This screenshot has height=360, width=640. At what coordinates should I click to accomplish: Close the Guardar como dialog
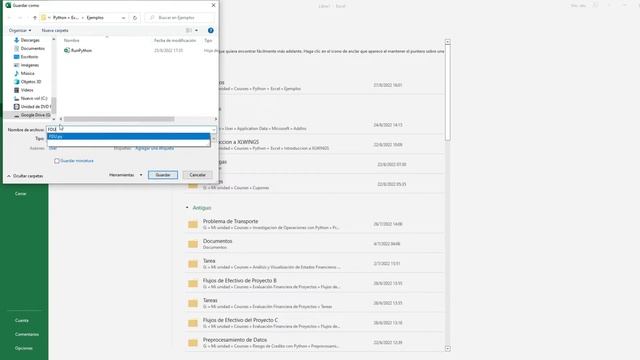213,5
